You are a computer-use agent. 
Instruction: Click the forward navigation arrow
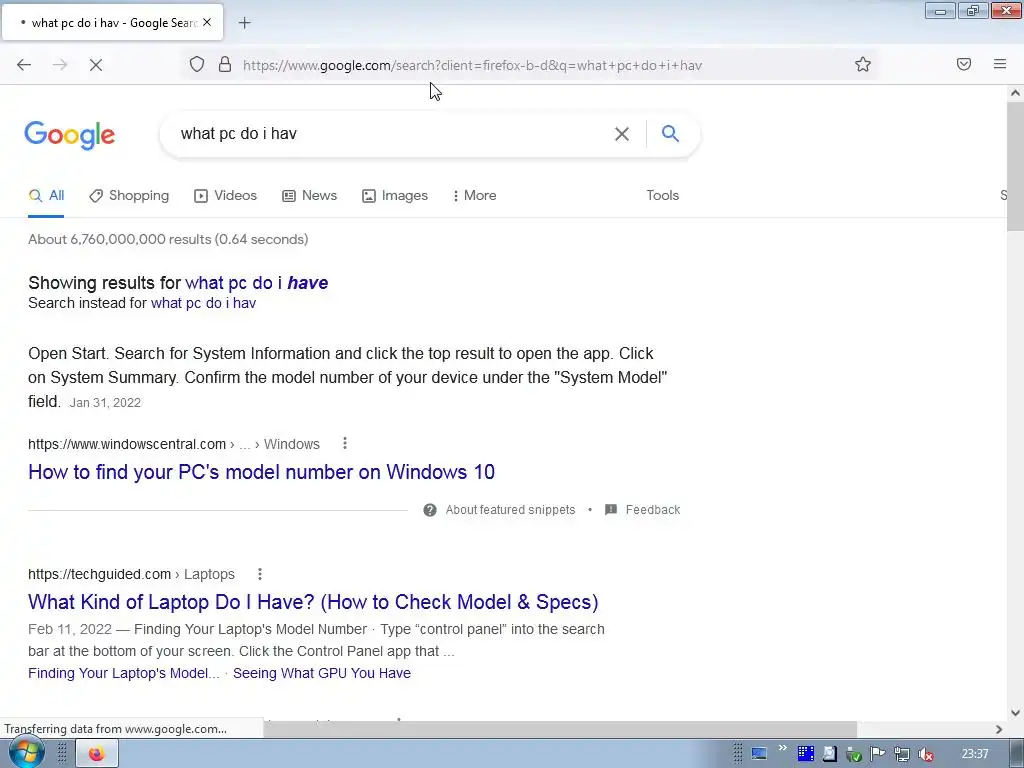coord(60,65)
